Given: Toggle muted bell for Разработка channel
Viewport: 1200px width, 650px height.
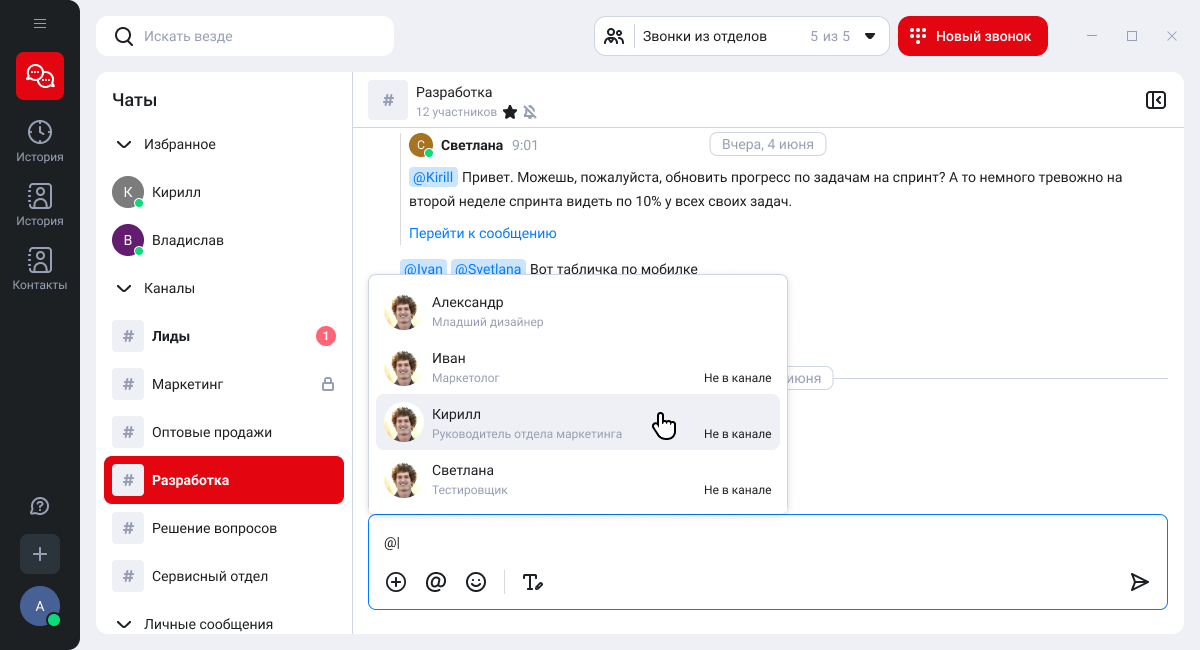Looking at the screenshot, I should (530, 112).
